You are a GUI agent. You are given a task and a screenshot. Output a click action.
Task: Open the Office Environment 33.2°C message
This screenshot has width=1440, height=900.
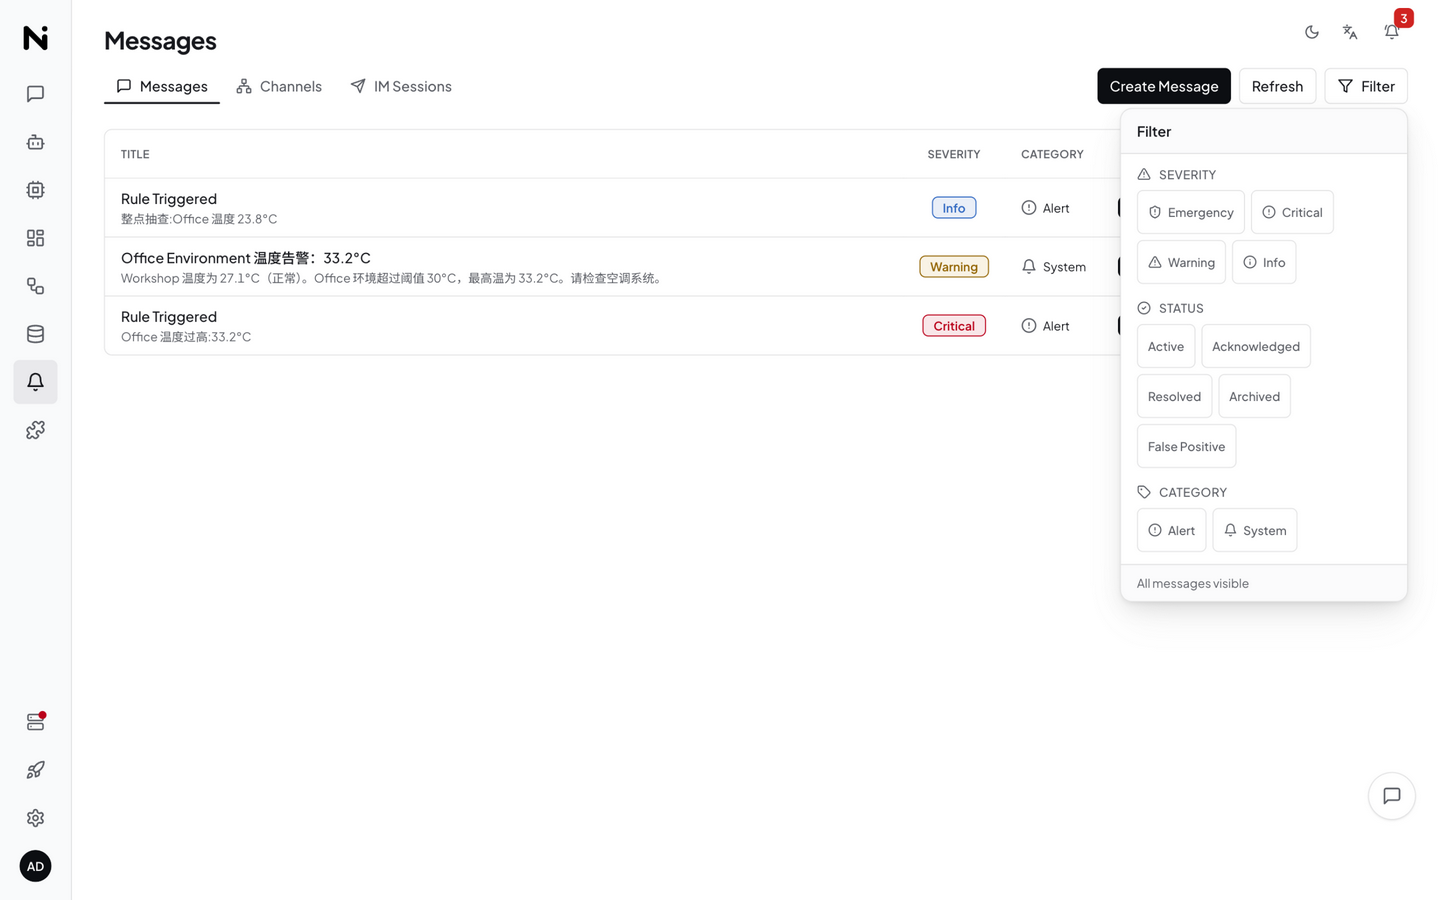[x=612, y=267]
